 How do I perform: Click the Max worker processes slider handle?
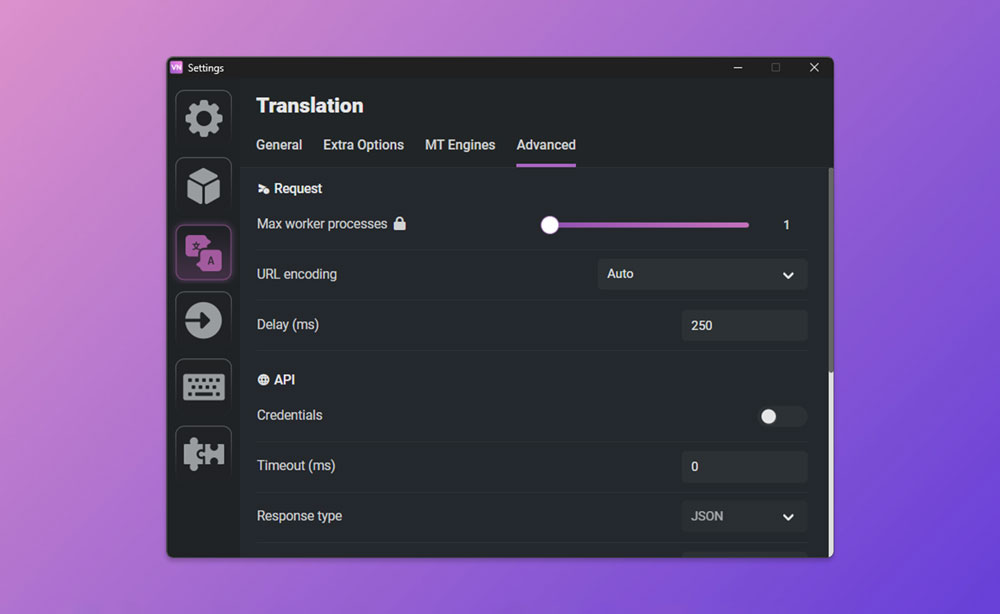(550, 225)
